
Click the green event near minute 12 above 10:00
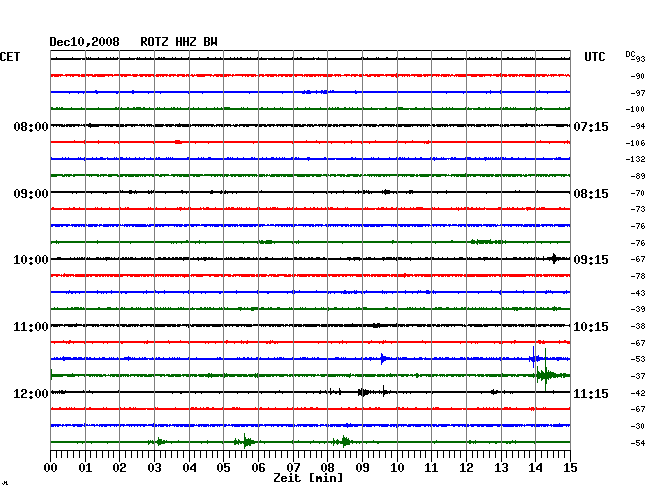[x=488, y=242]
